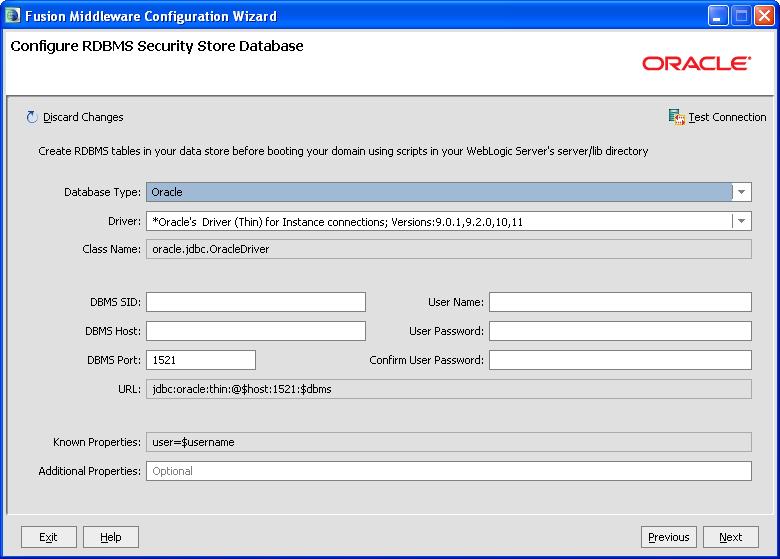Click the Exit button
The height and width of the screenshot is (559, 780).
click(x=49, y=537)
